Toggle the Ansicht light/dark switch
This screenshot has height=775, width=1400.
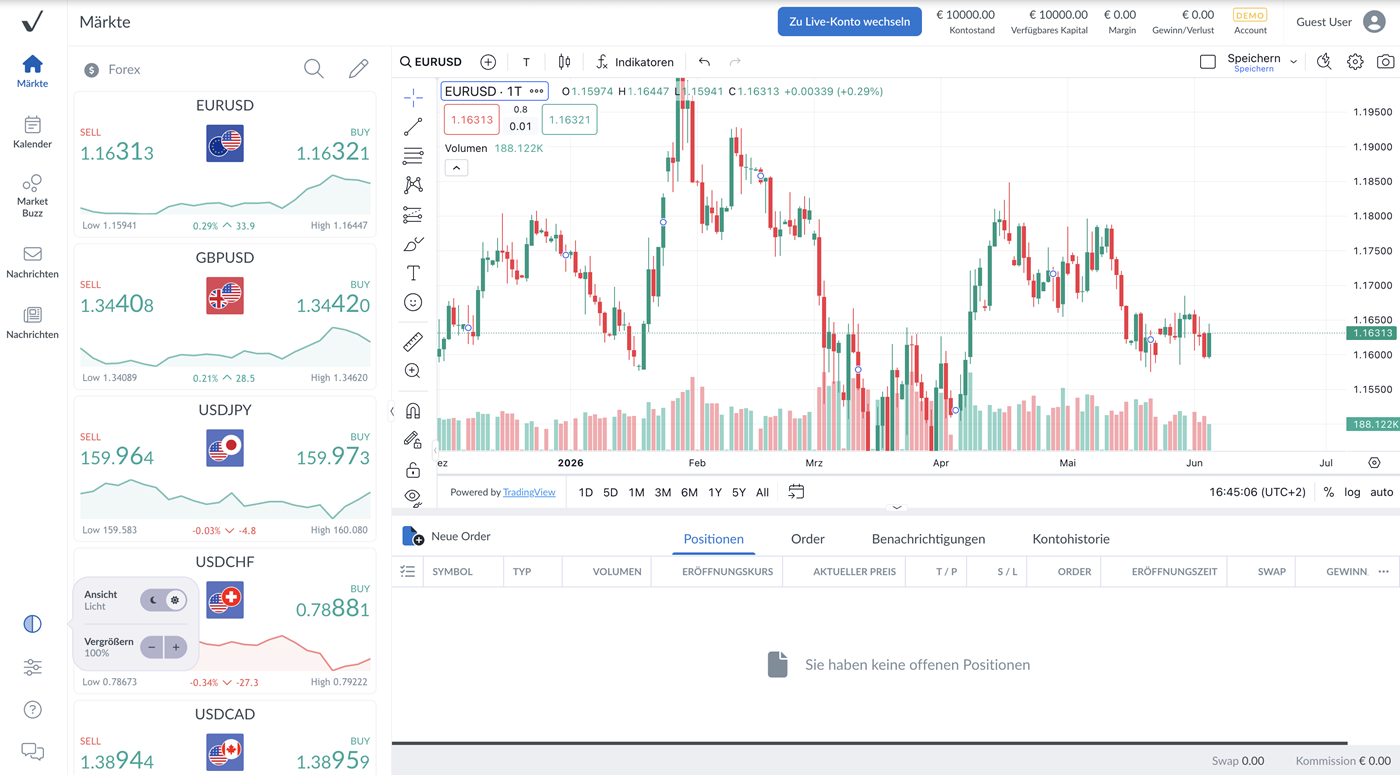point(163,600)
